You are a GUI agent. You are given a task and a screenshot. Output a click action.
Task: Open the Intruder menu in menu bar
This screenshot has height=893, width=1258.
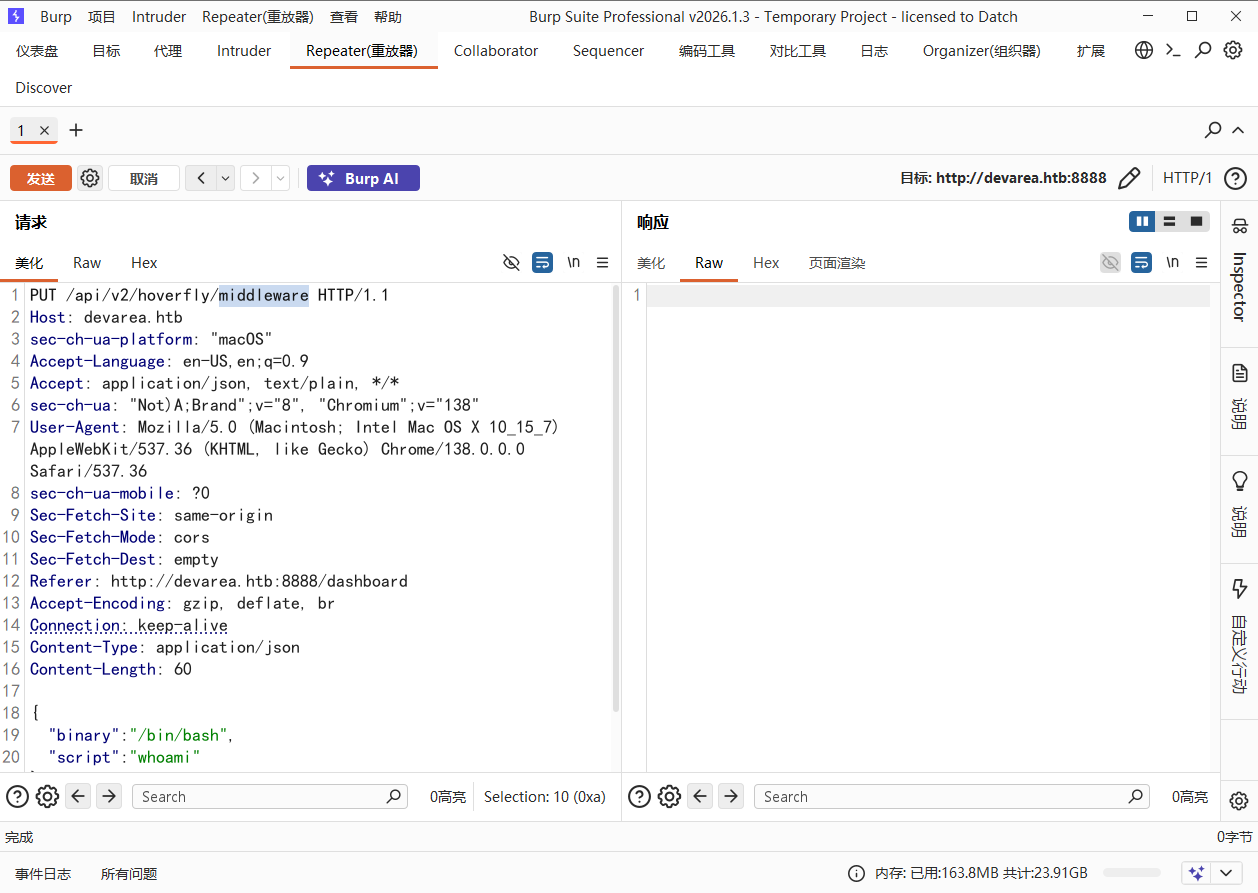(159, 17)
